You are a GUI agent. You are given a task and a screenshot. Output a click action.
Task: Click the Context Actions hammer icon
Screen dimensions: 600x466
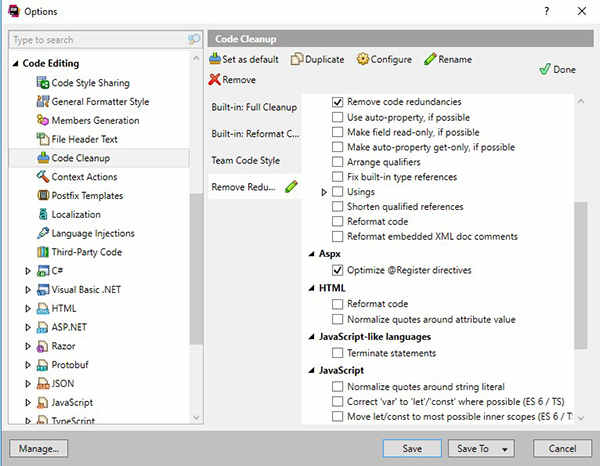tap(43, 176)
